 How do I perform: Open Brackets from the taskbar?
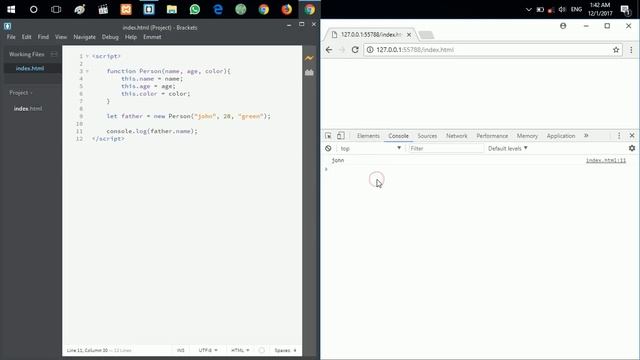click(x=149, y=9)
